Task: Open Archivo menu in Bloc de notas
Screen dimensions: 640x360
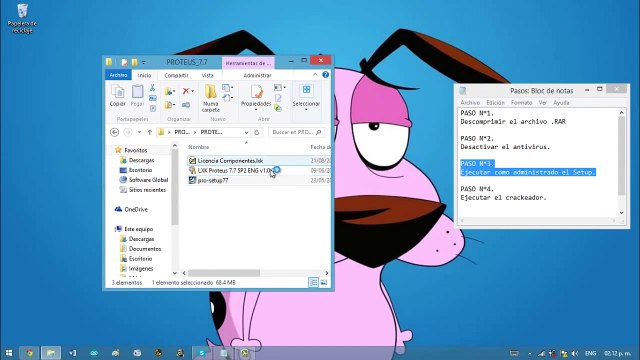Action: pyautogui.click(x=470, y=103)
